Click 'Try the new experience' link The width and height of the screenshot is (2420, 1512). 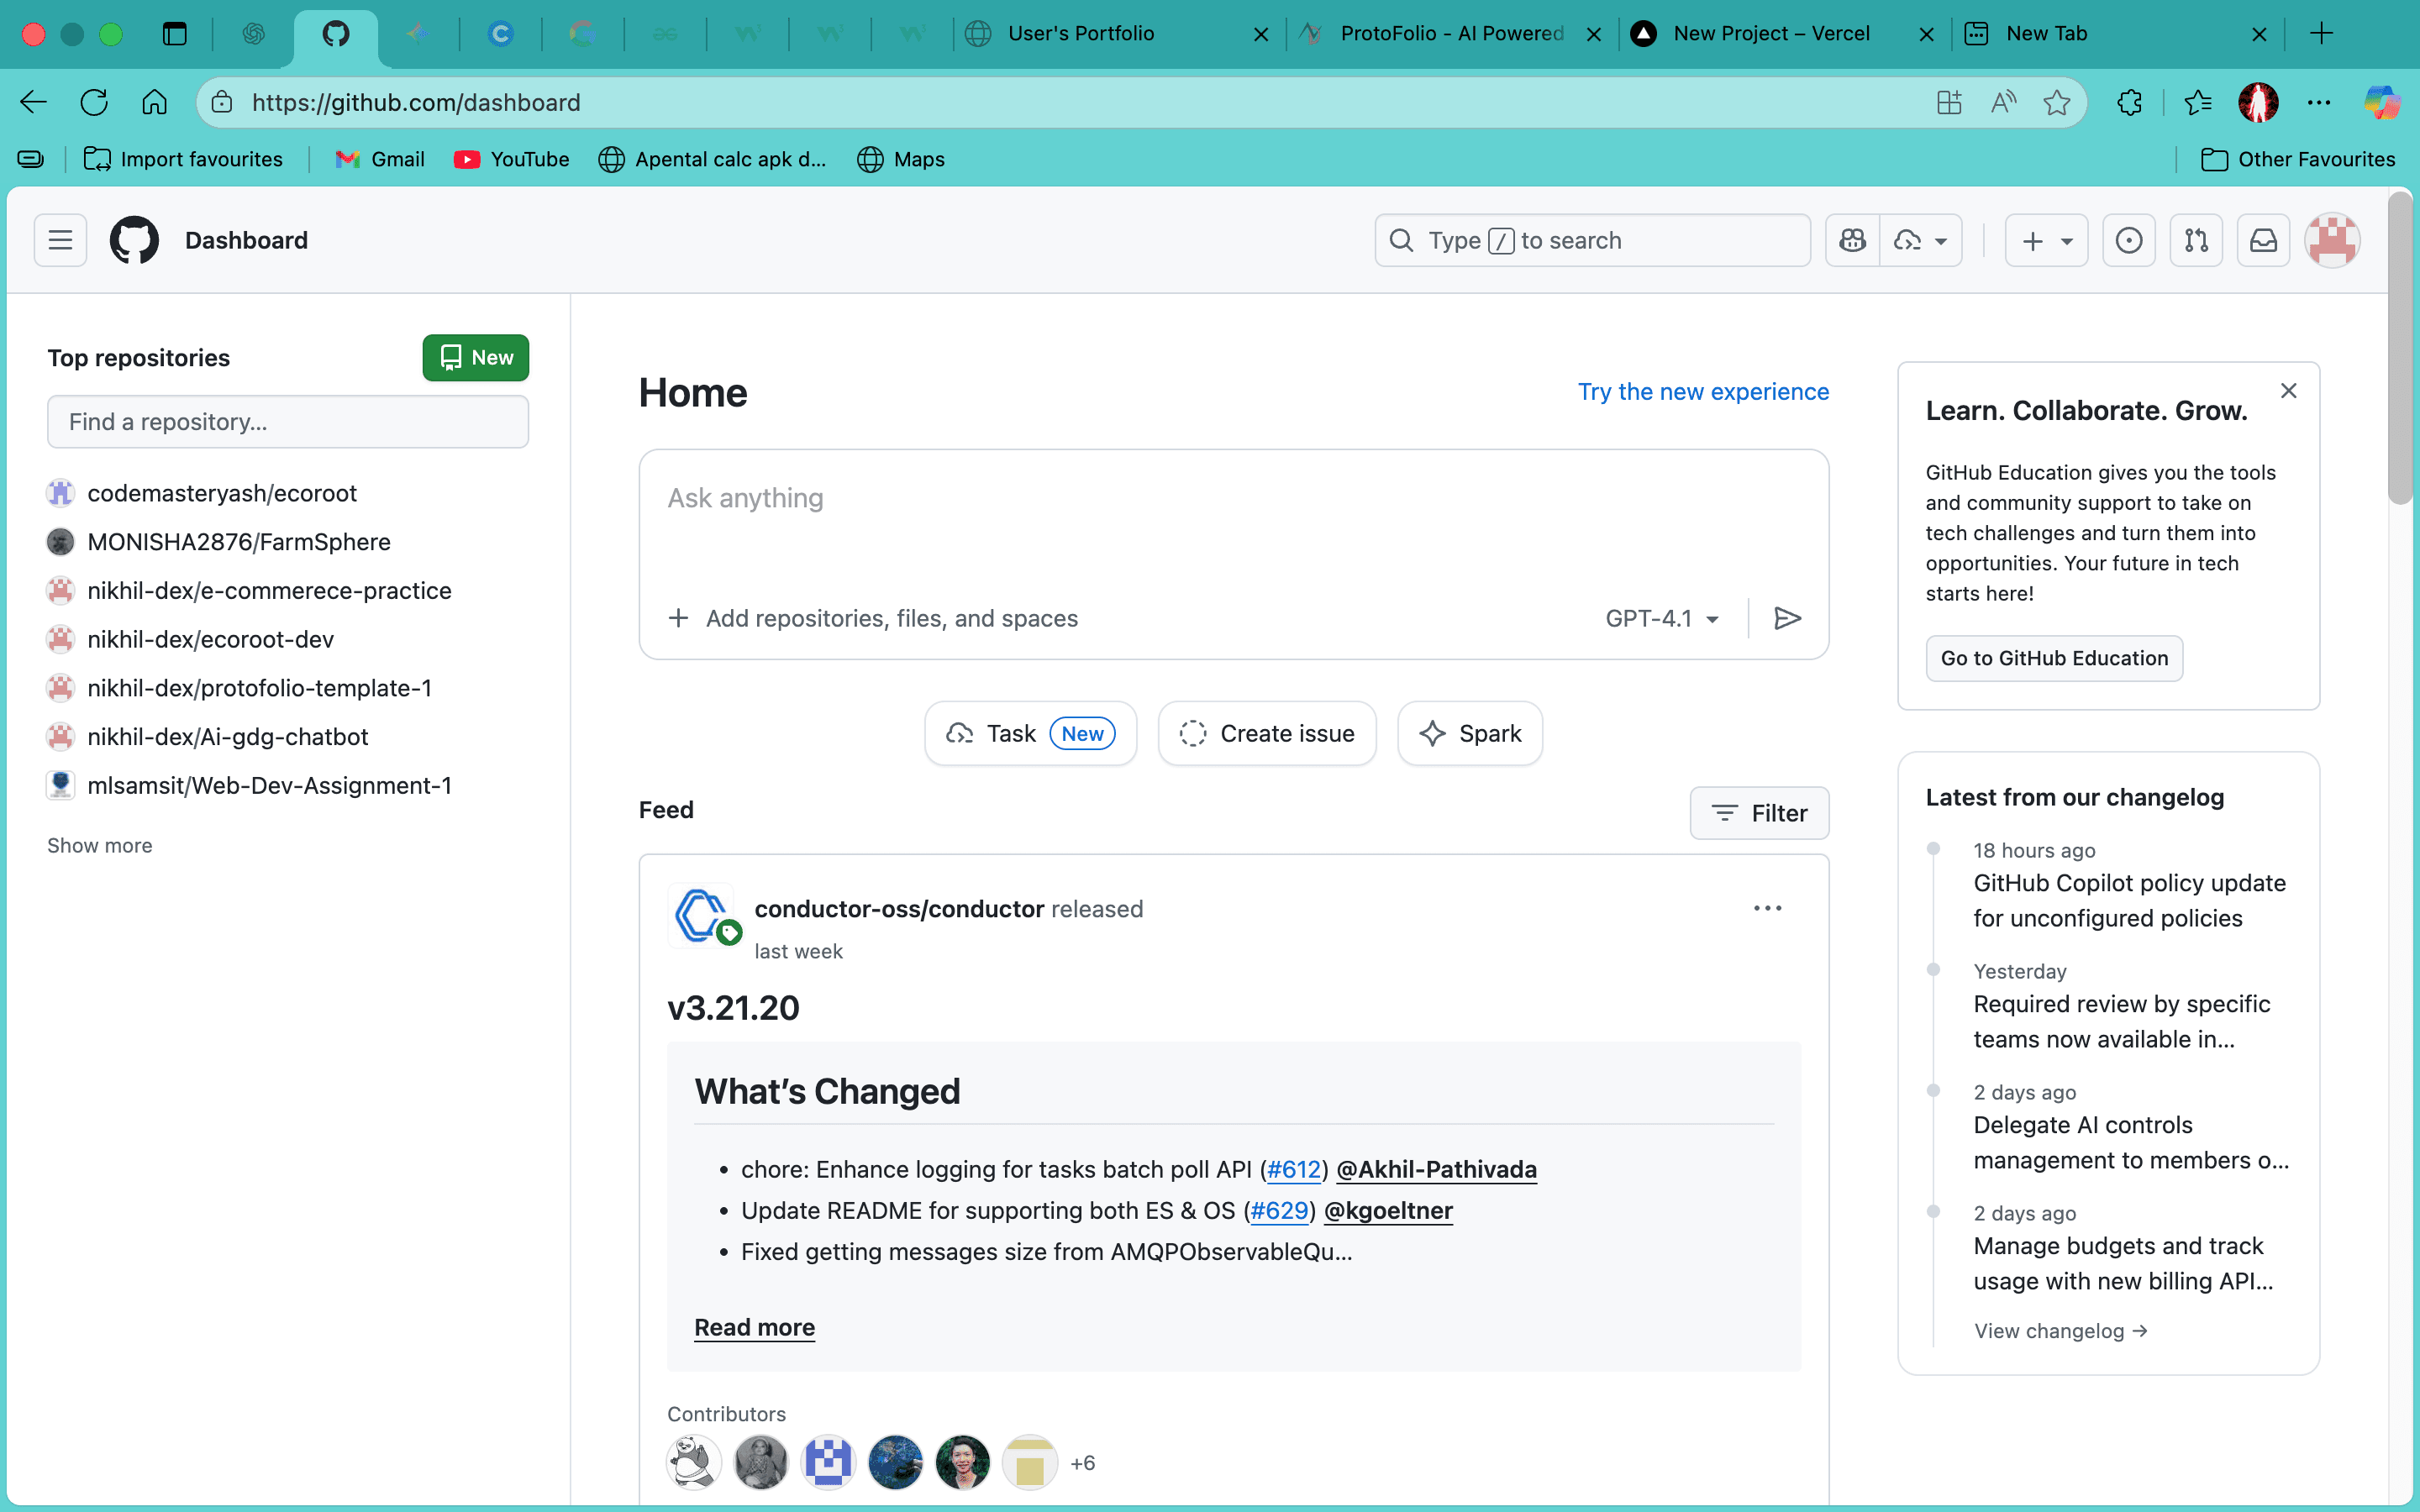tap(1703, 391)
